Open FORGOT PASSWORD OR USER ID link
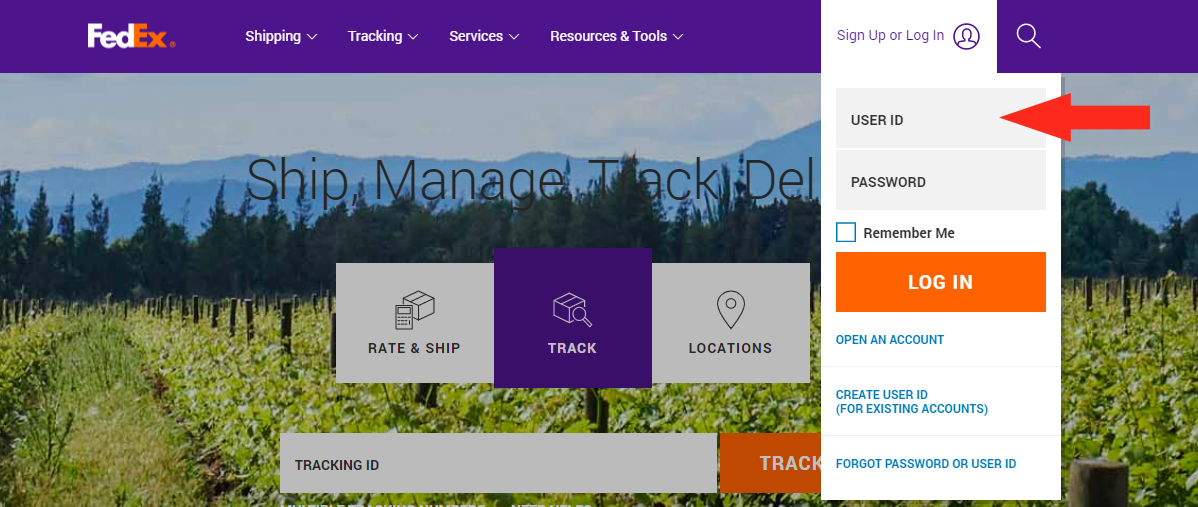1198x507 pixels. click(926, 463)
